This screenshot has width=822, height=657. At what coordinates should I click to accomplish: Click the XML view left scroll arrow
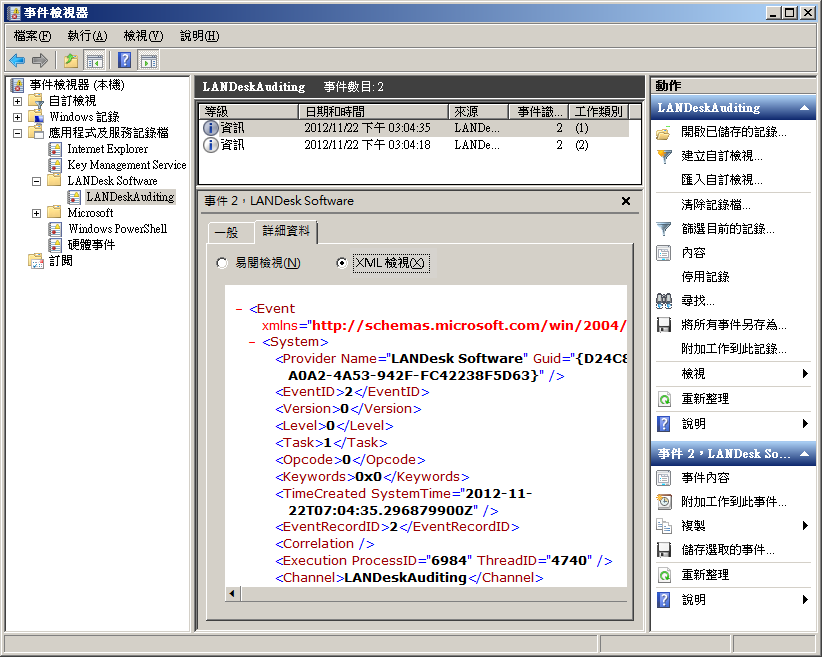pos(232,594)
